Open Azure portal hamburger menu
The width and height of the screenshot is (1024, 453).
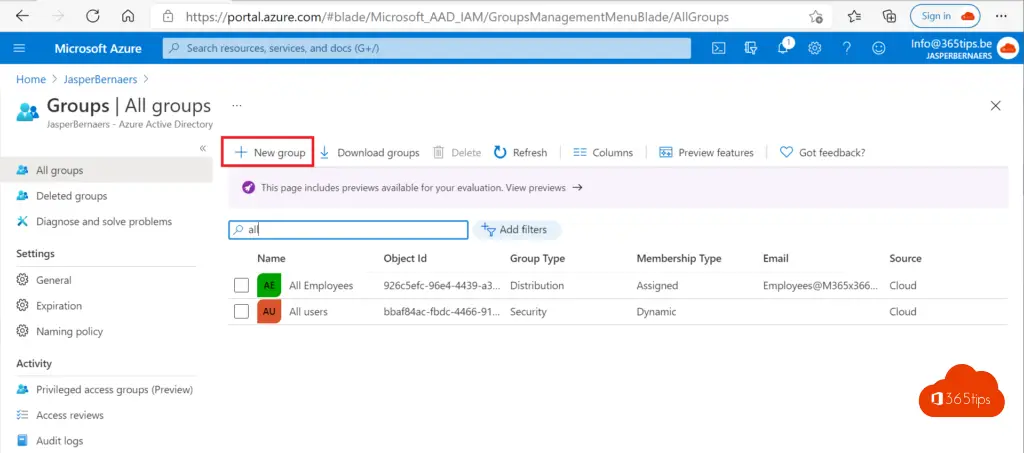pyautogui.click(x=19, y=48)
